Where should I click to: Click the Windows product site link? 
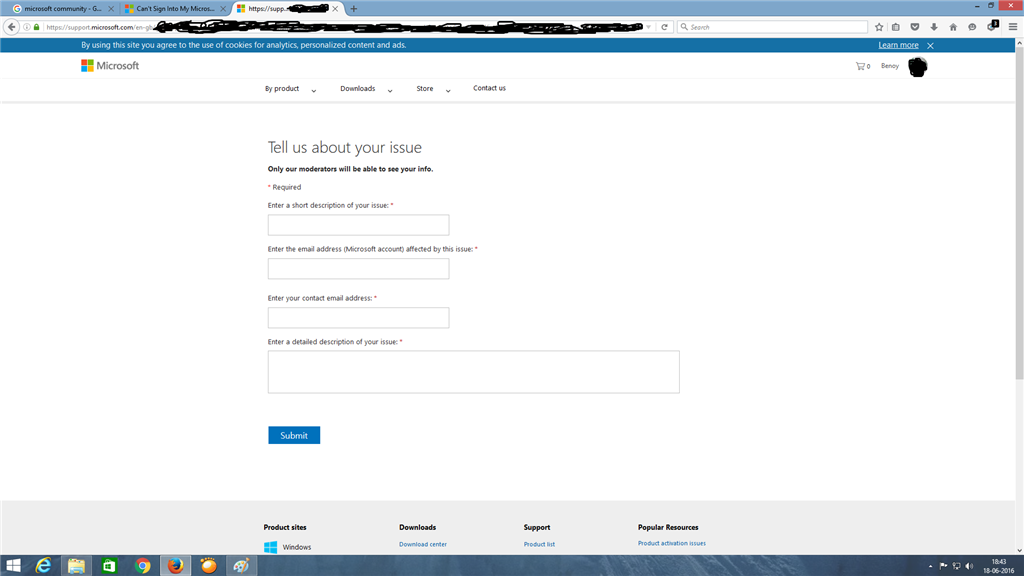288,547
